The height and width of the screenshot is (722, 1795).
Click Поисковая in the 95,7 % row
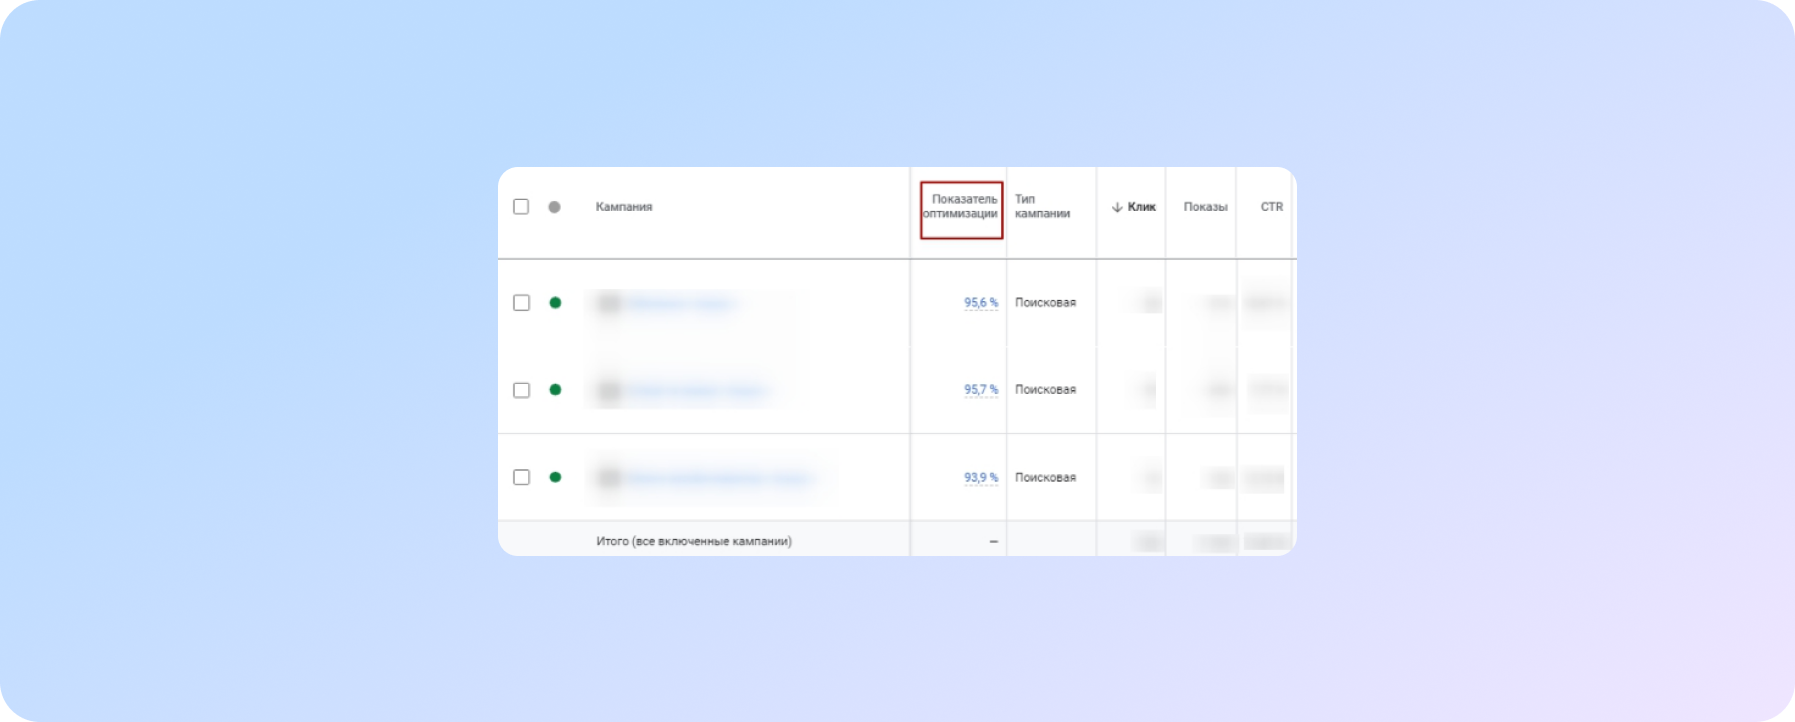click(x=1045, y=390)
